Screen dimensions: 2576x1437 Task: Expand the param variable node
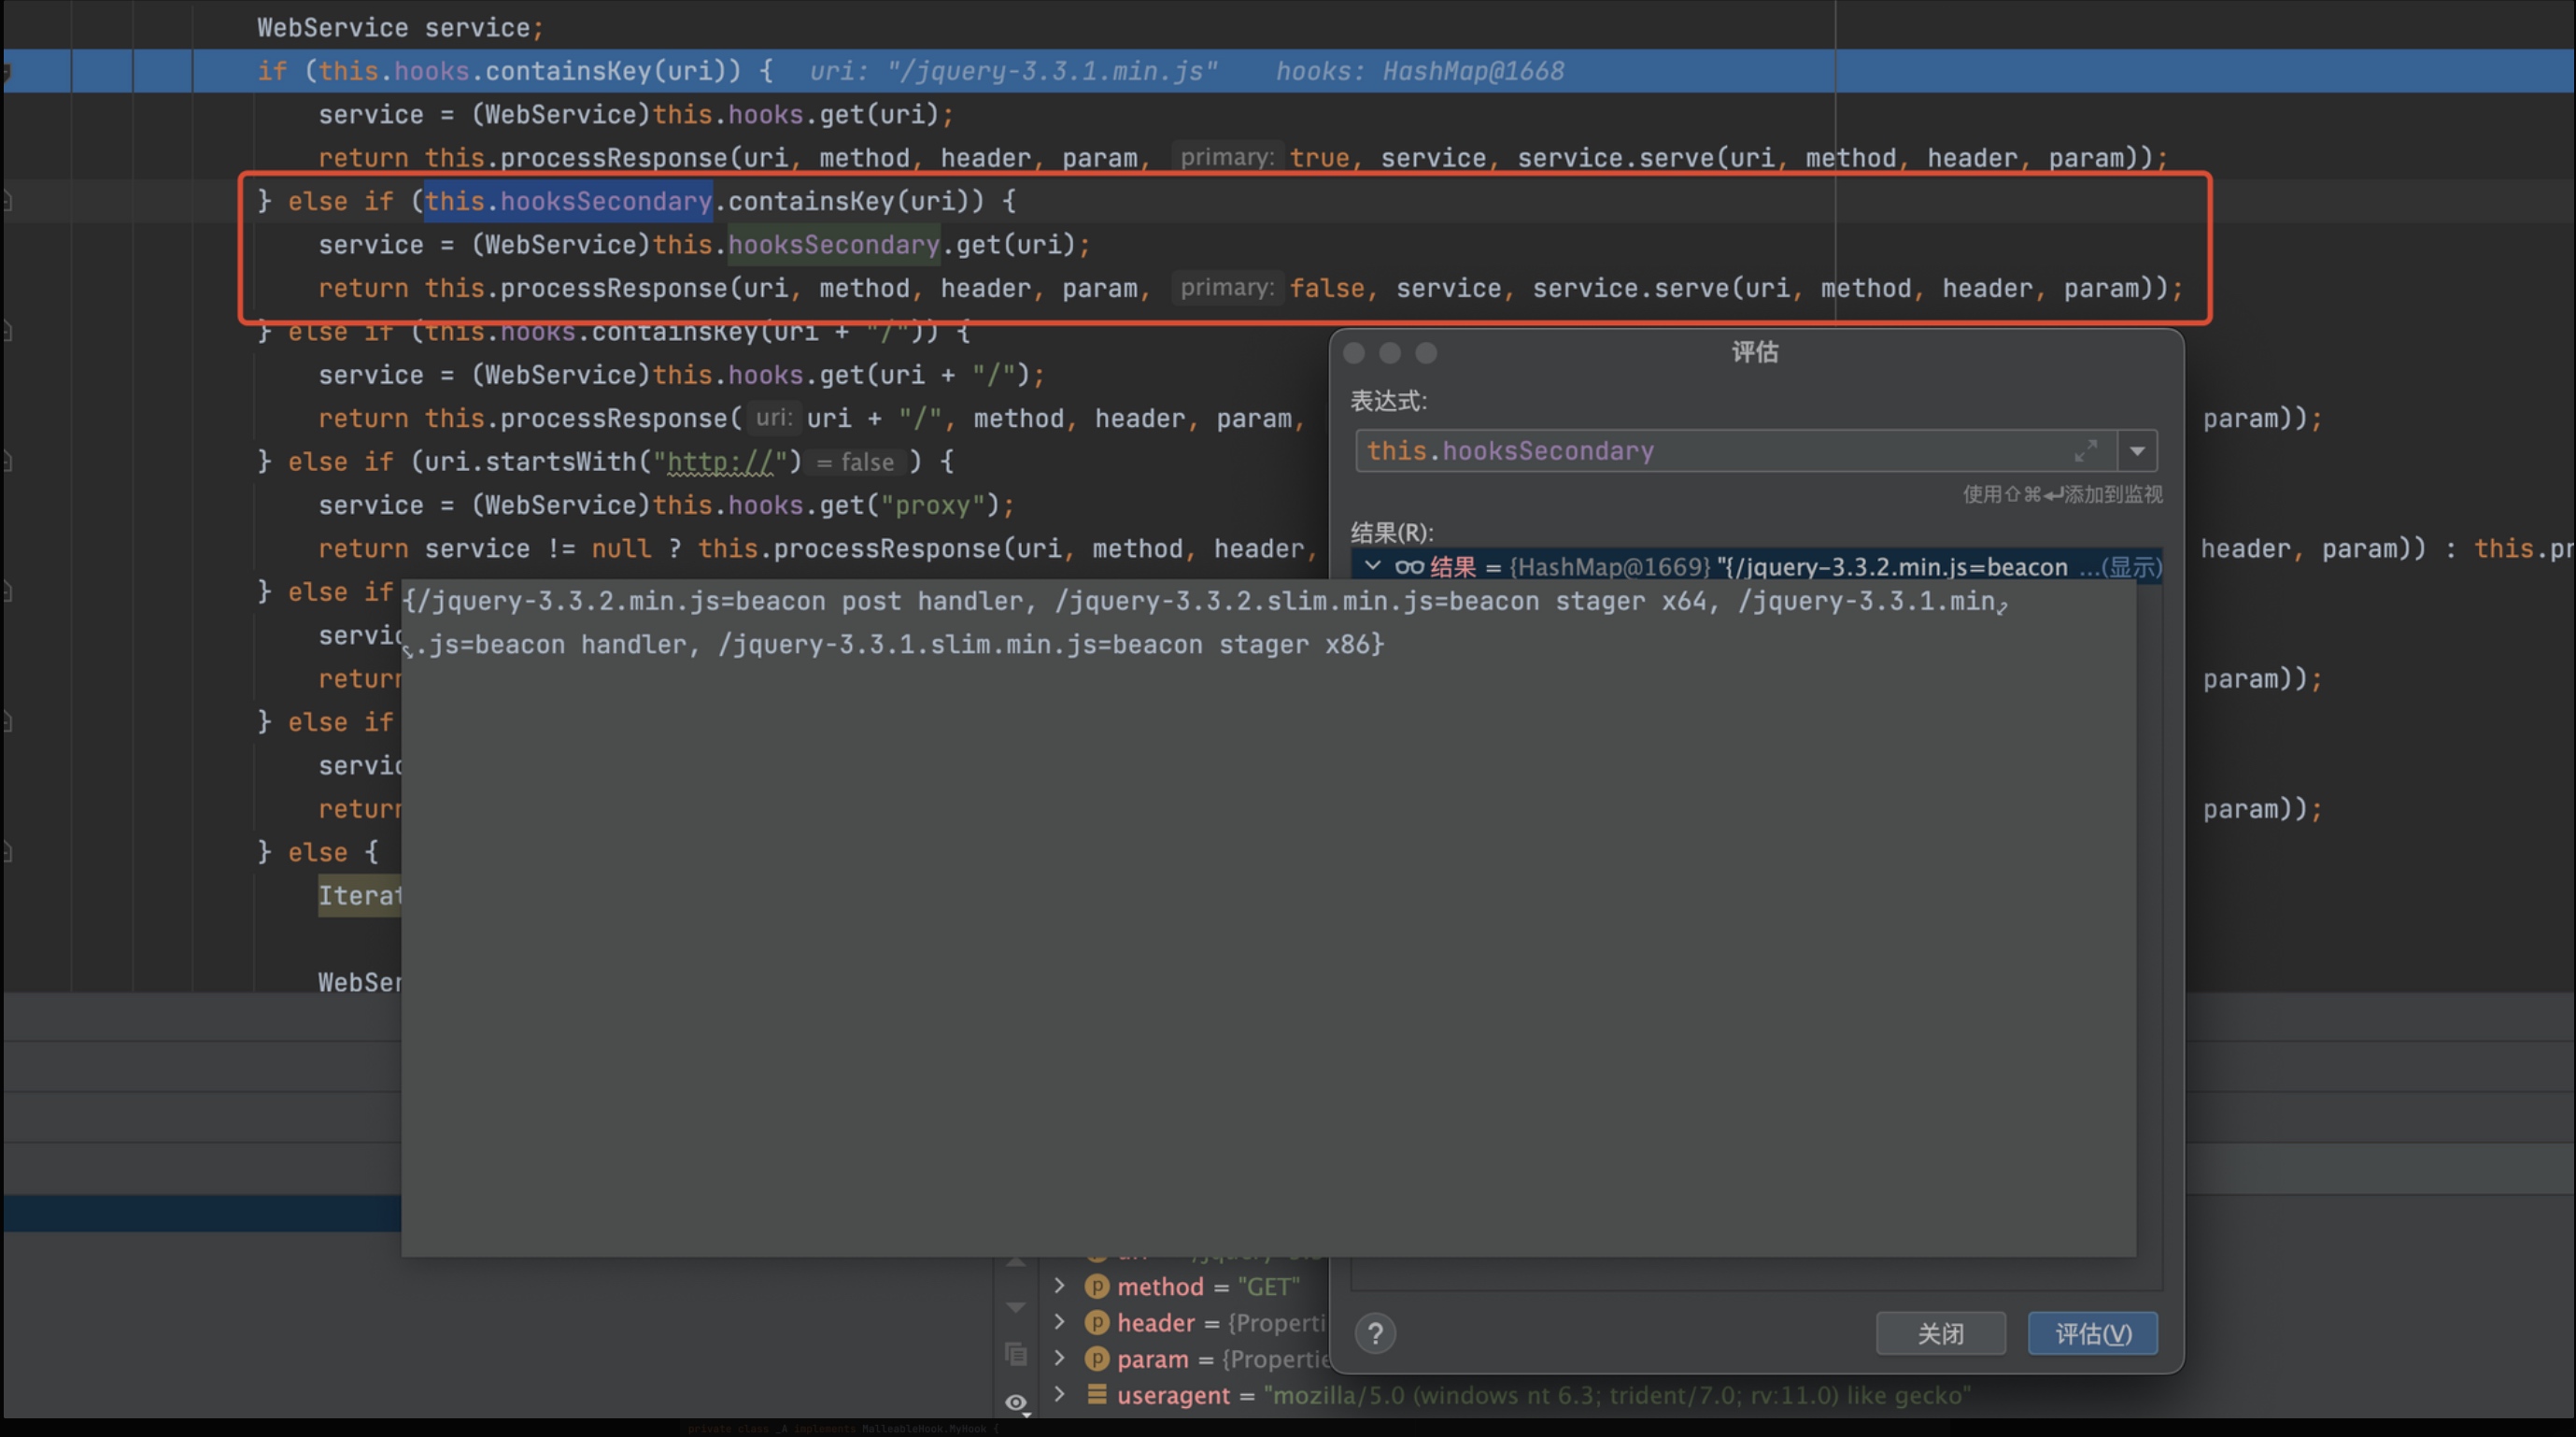pyautogui.click(x=1060, y=1358)
